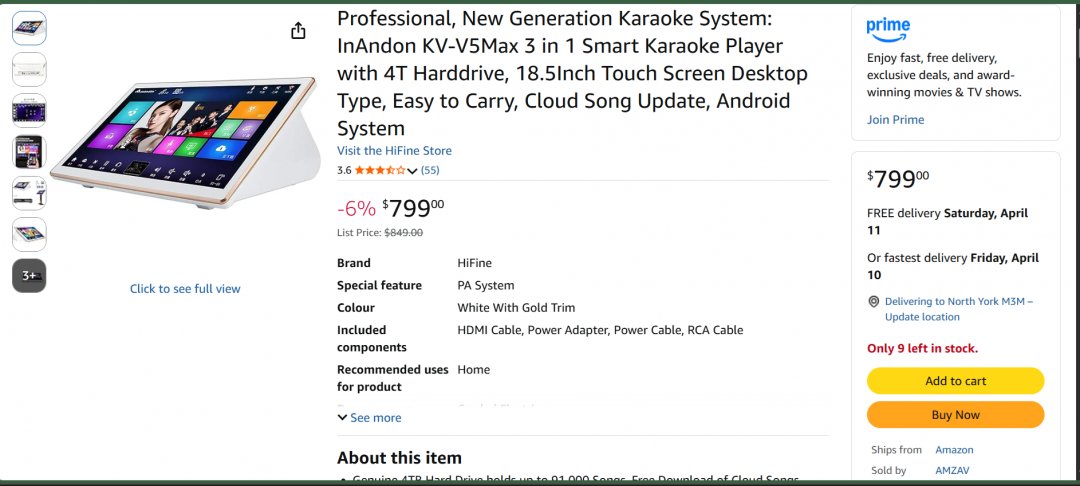The image size is (1080, 486).
Task: Select the fourth product thumbnail
Action: pyautogui.click(x=29, y=152)
